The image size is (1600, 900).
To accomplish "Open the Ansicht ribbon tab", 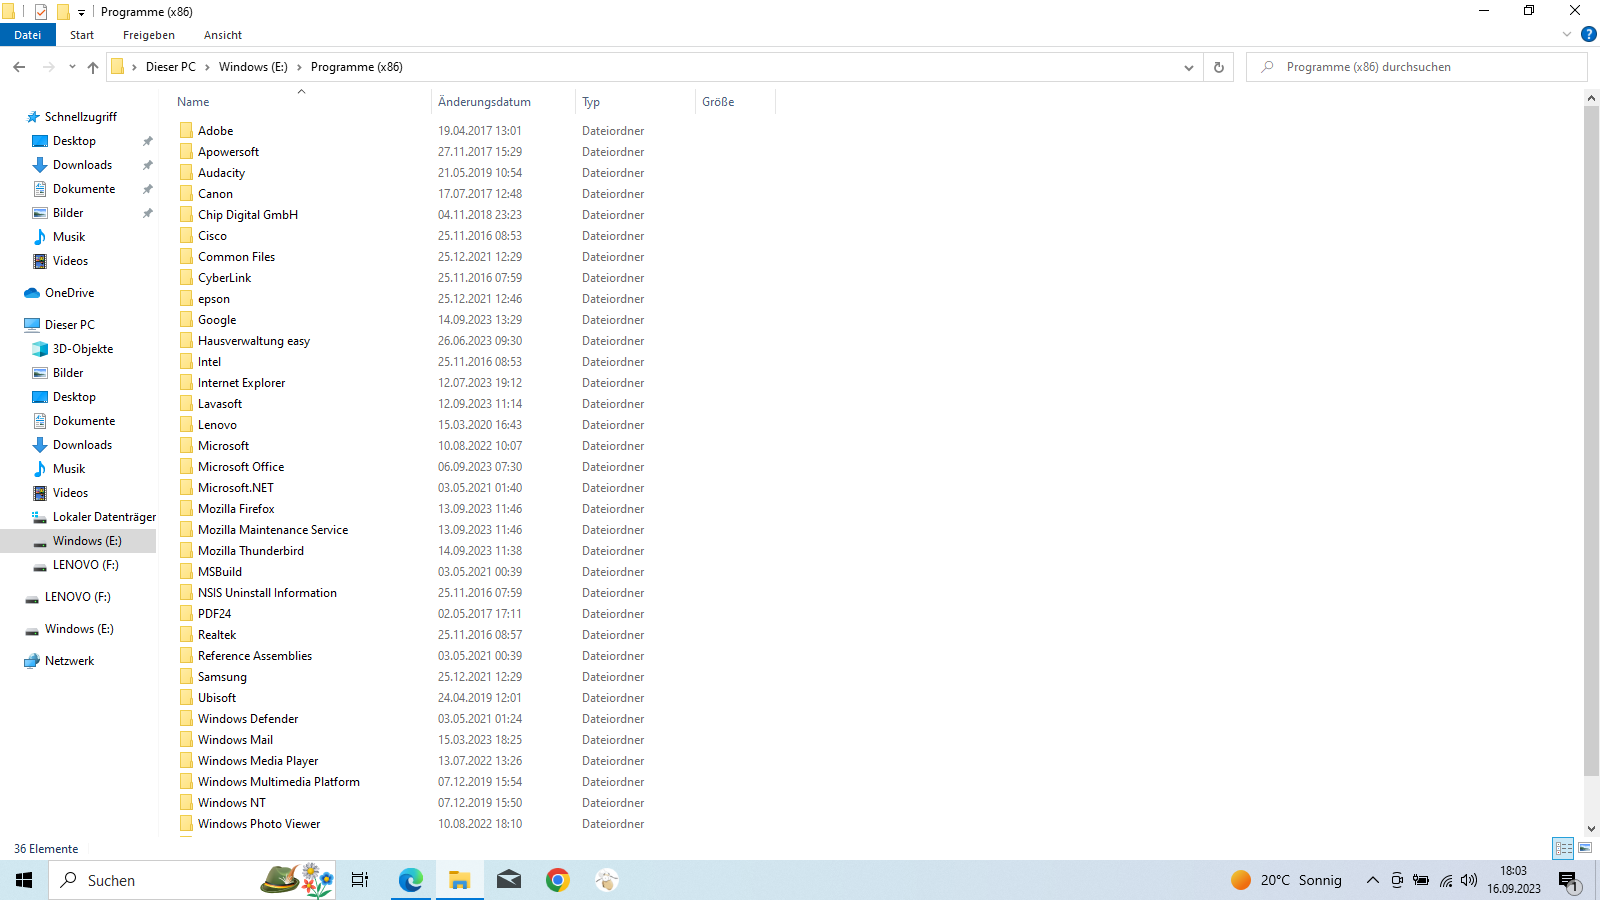I will [222, 35].
